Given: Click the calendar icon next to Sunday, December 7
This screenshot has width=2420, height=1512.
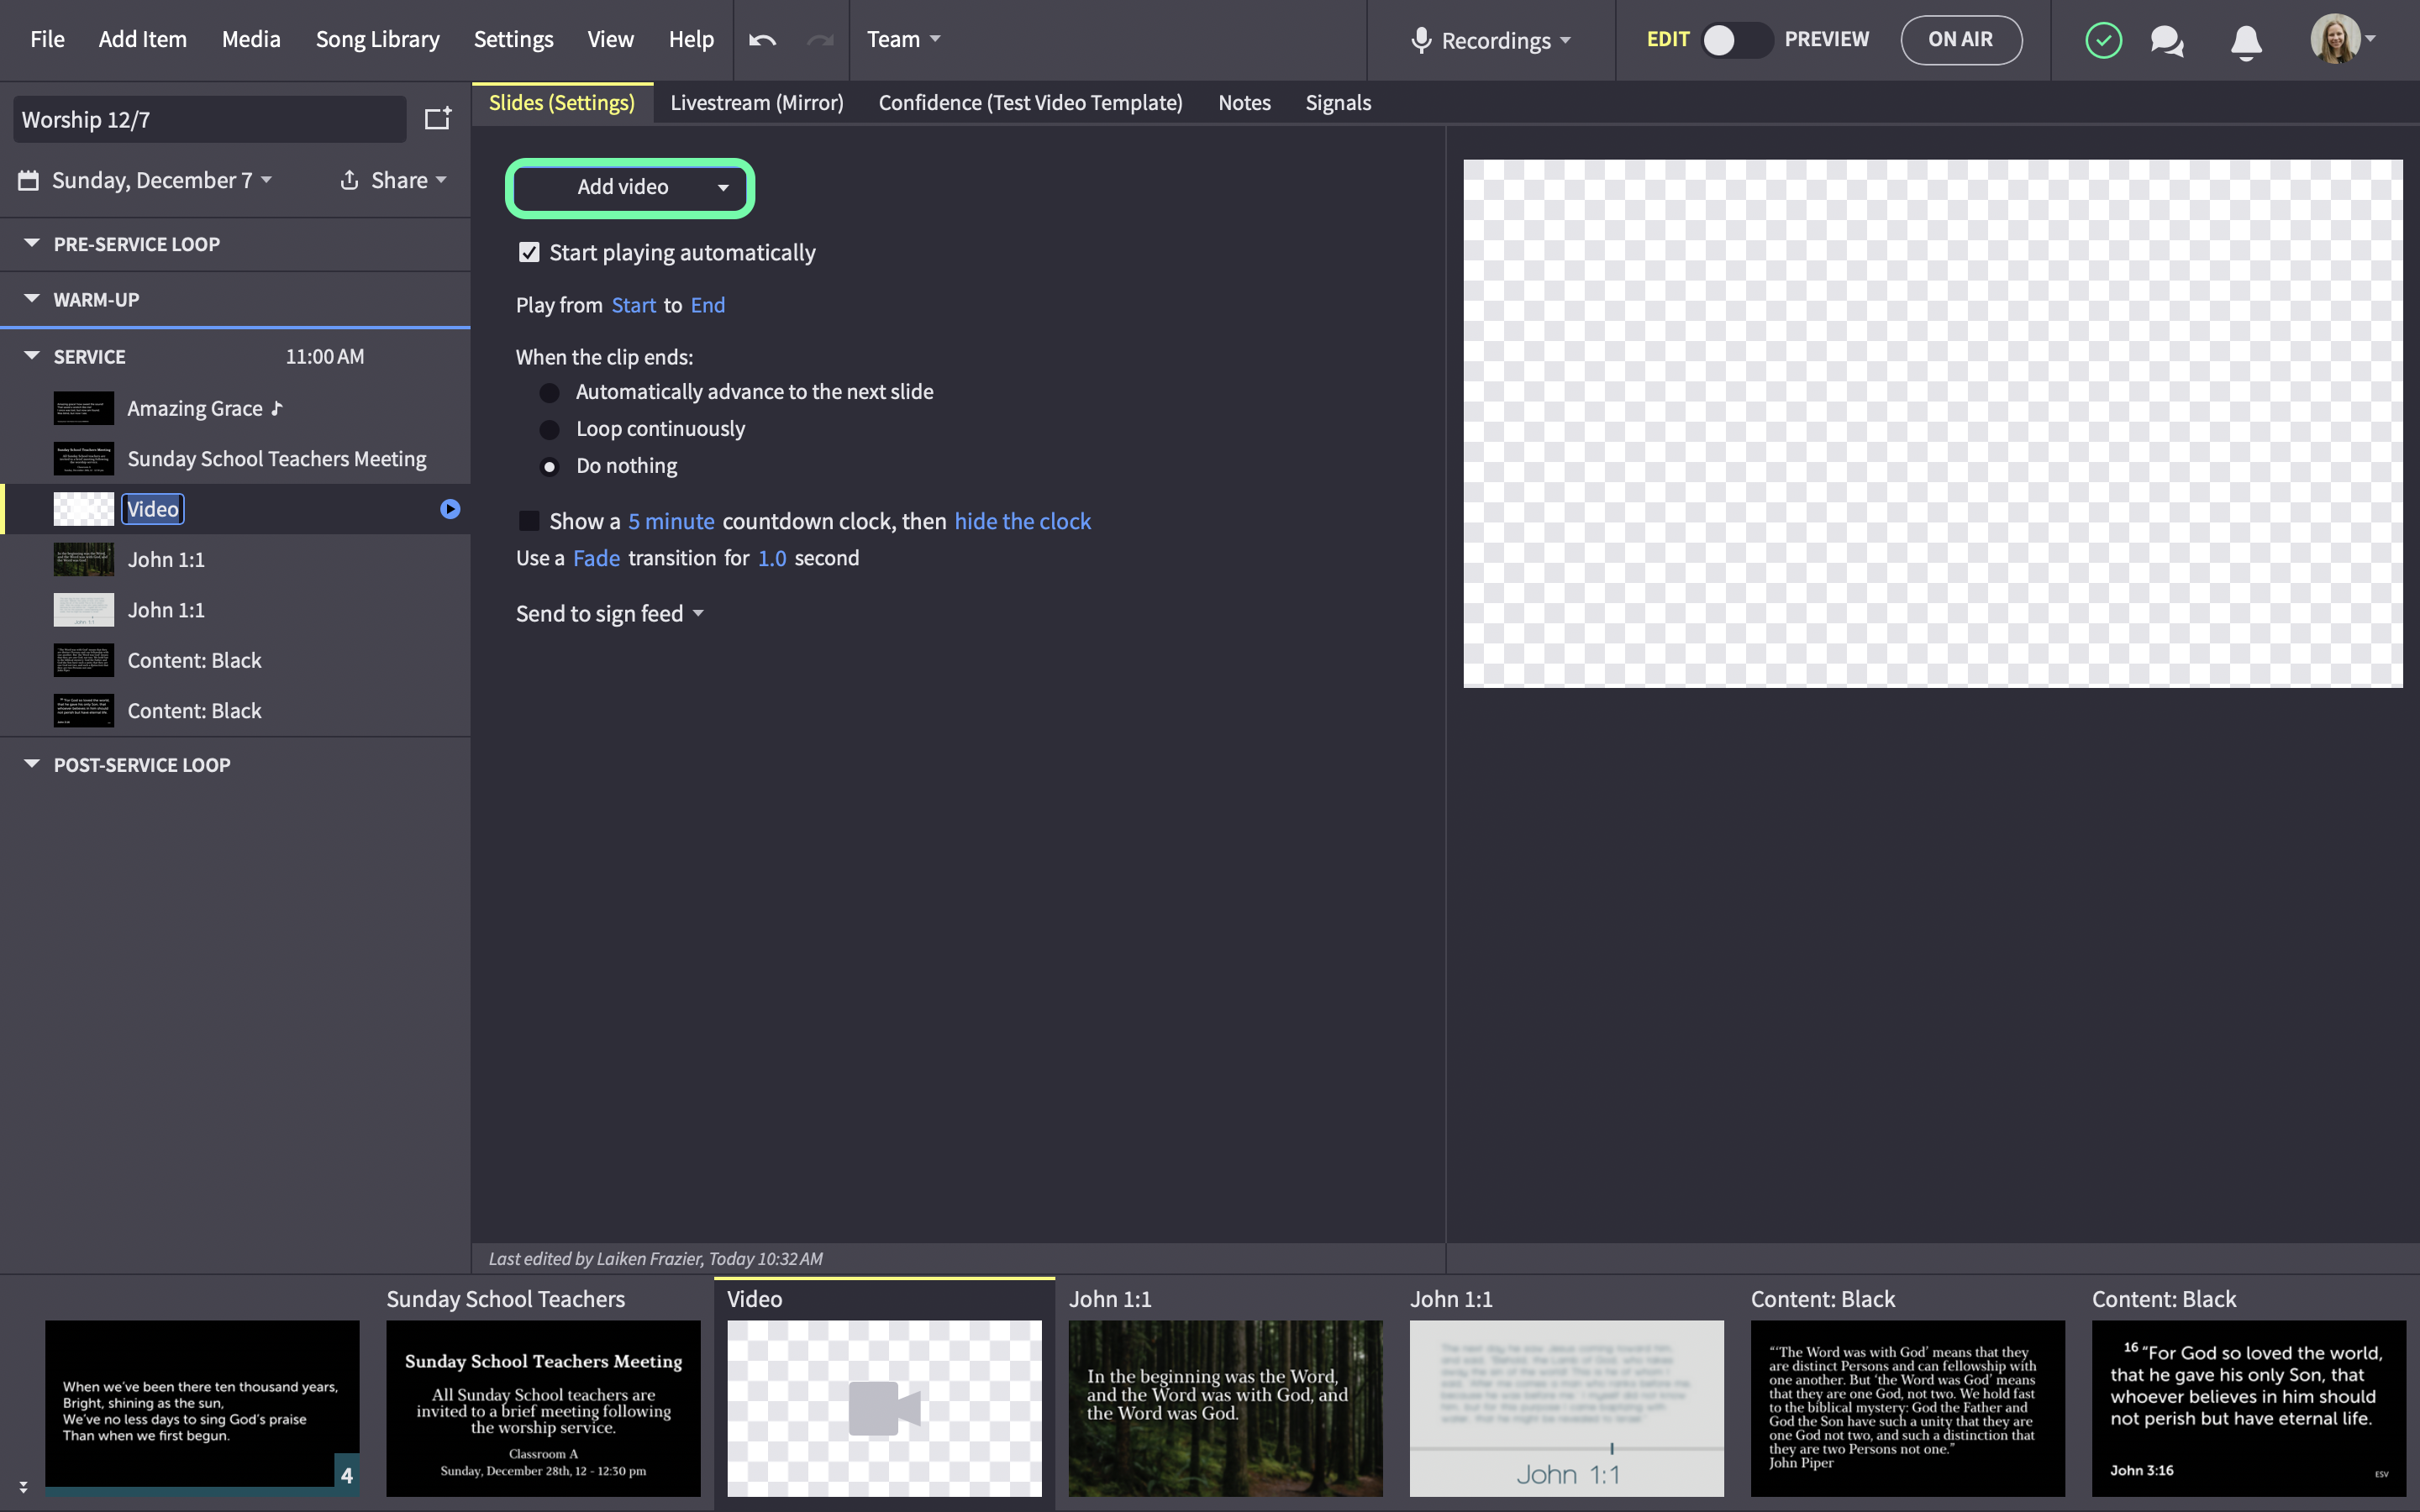Looking at the screenshot, I should tap(28, 180).
